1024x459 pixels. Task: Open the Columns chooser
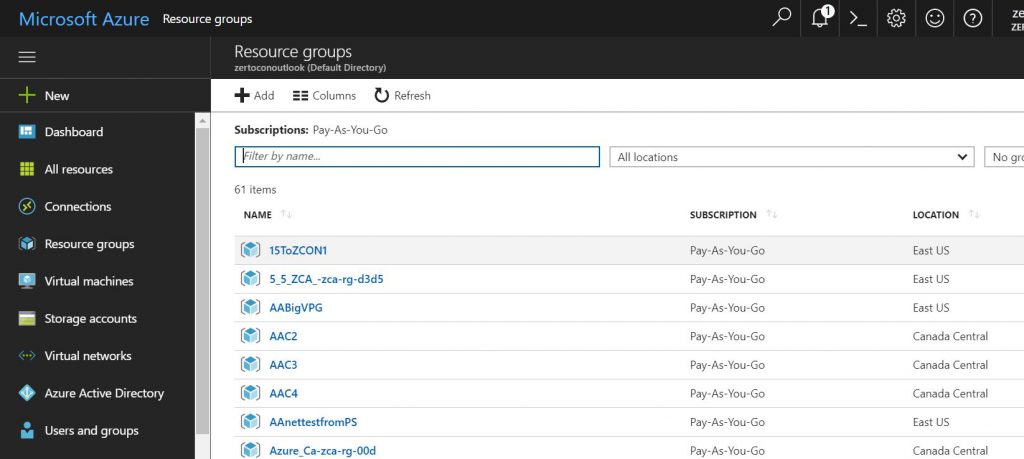(324, 95)
